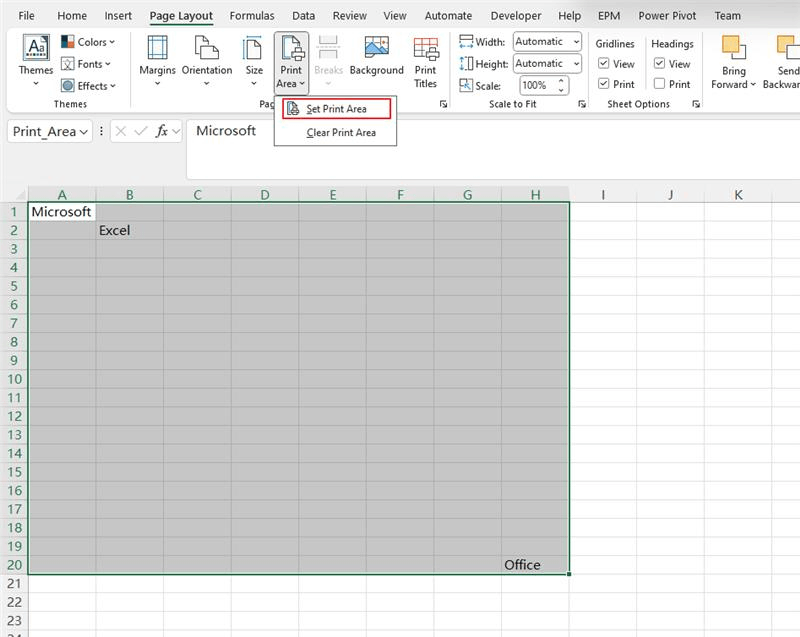Switch to the Team tab

coord(728,16)
